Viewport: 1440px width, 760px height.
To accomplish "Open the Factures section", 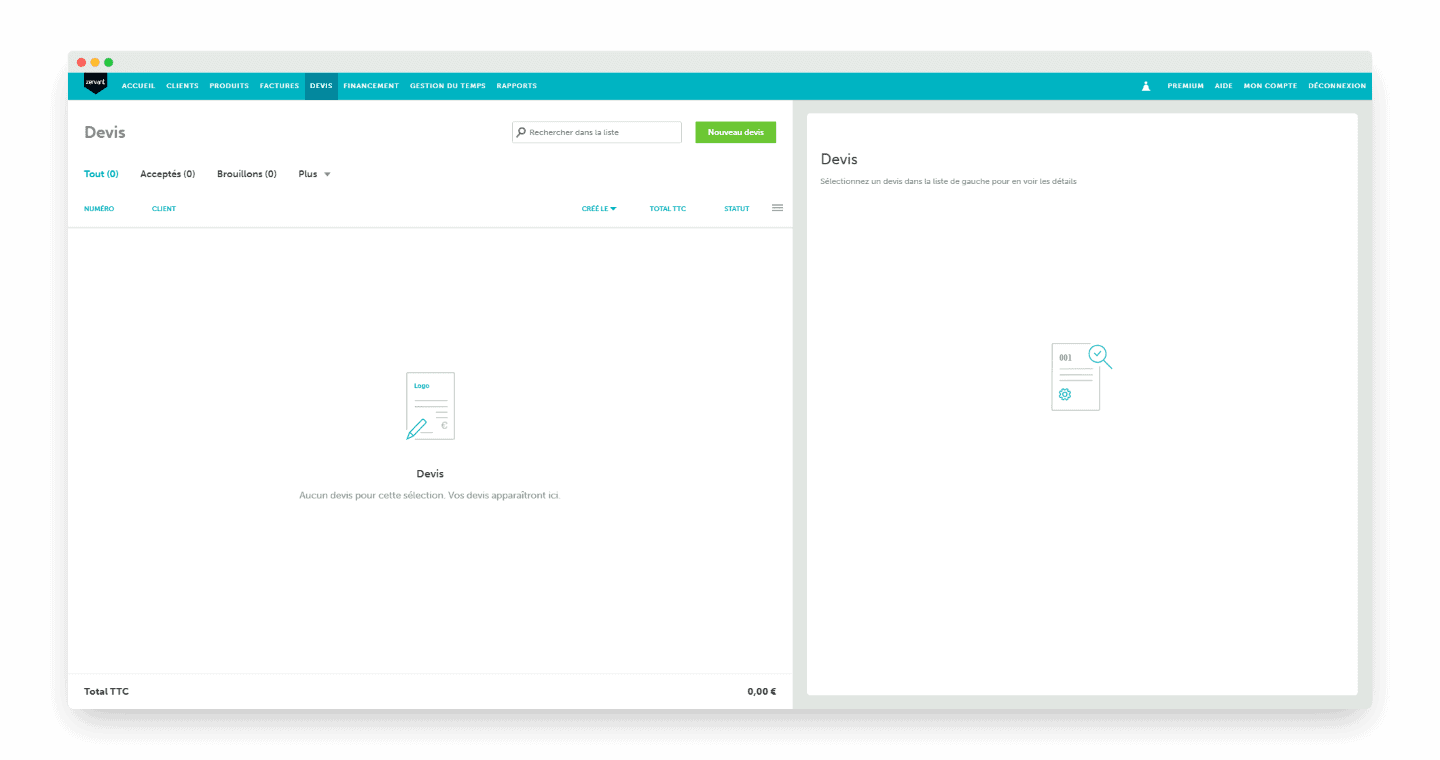I will (x=279, y=86).
